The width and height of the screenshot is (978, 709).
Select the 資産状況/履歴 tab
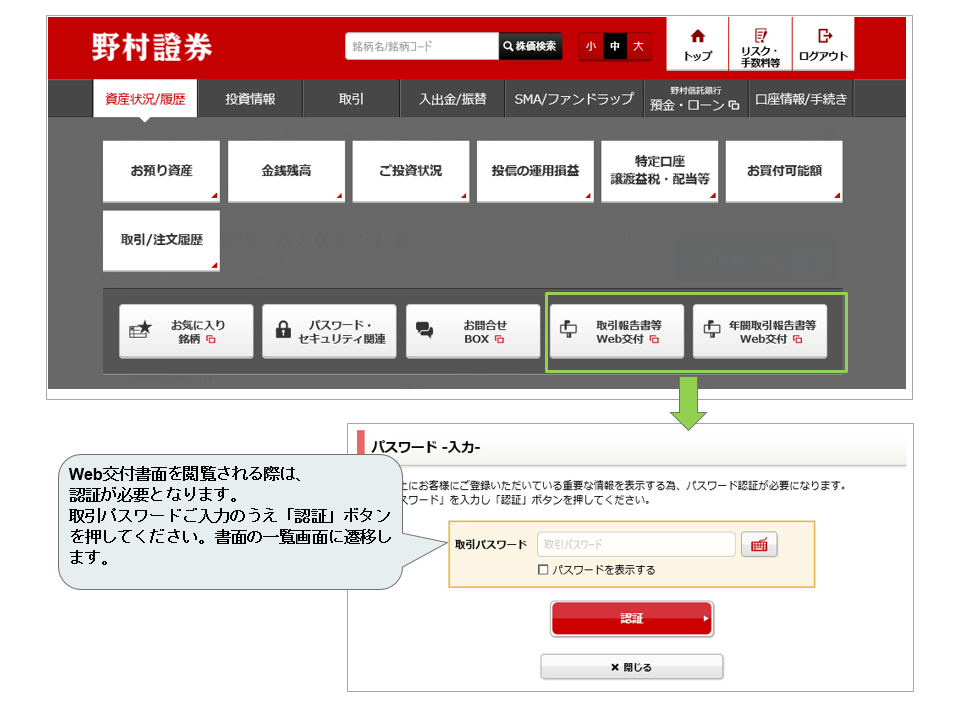click(x=145, y=99)
